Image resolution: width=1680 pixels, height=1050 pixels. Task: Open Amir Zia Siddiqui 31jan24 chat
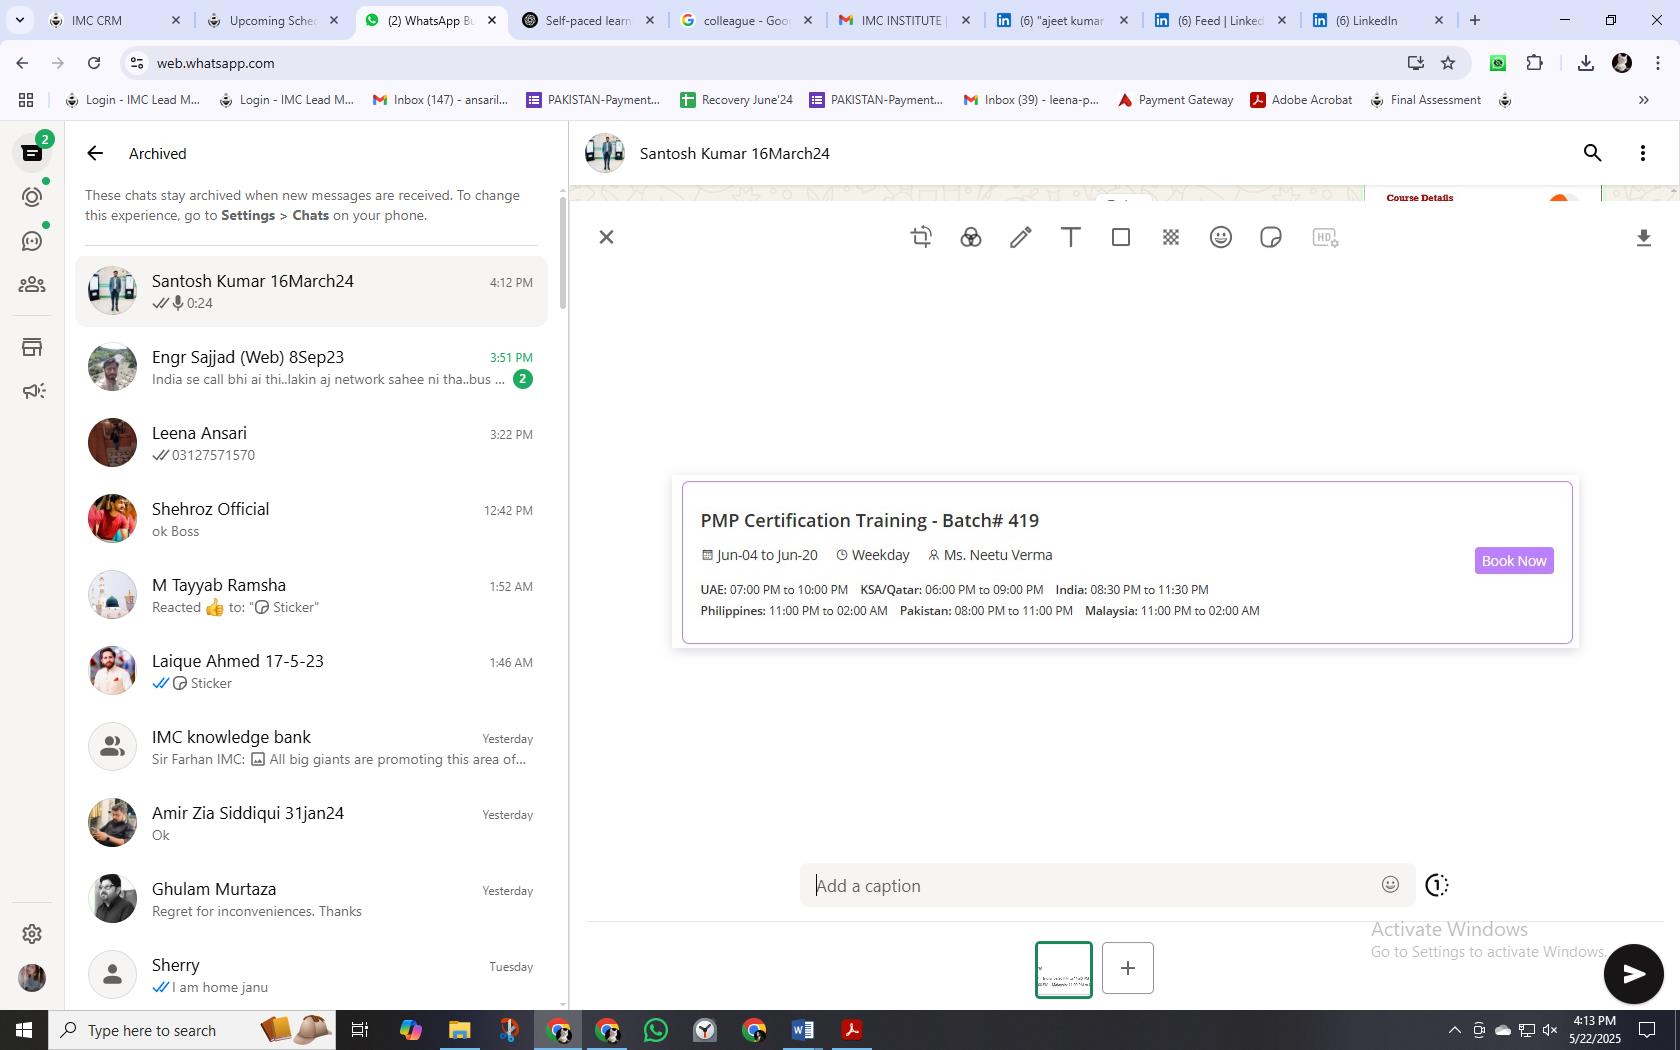(x=311, y=823)
